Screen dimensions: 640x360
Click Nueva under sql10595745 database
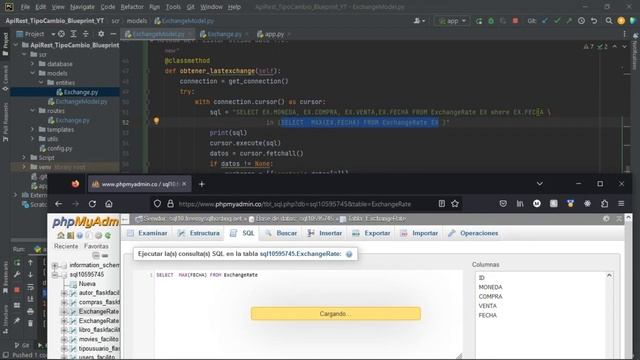pos(87,284)
